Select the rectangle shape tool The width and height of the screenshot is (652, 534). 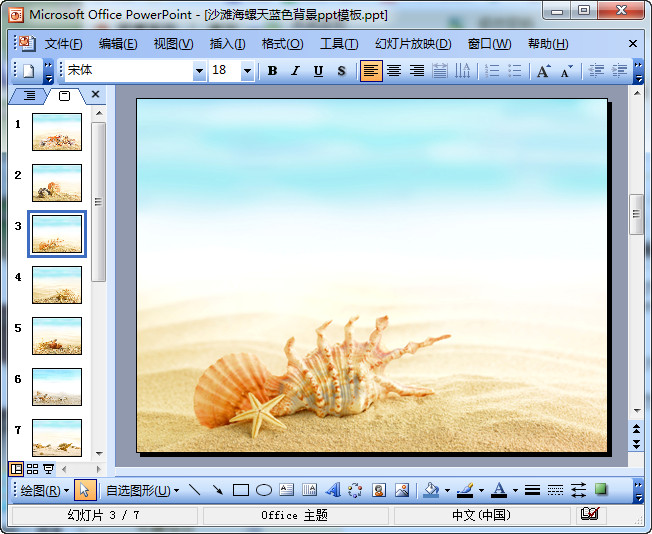[240, 490]
